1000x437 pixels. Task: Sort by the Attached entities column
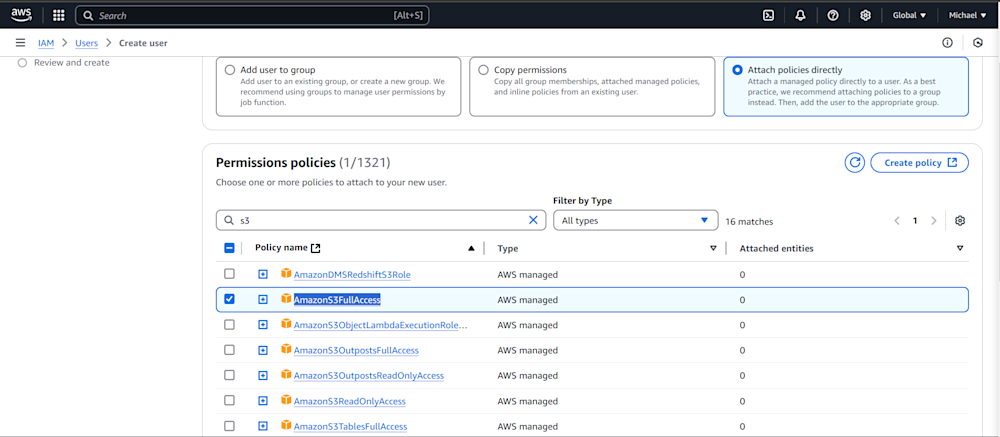coord(960,248)
